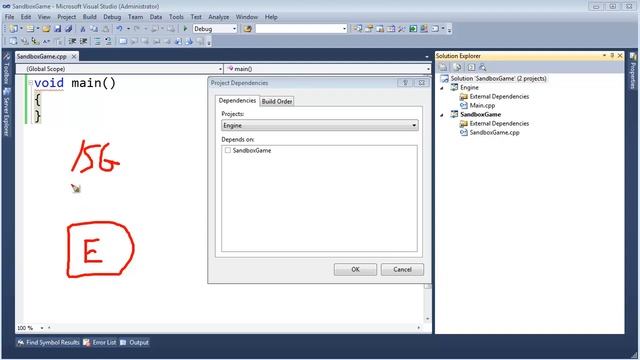The image size is (640, 360).
Task: Click the Comment Out Lines icon
Action: 98,41
